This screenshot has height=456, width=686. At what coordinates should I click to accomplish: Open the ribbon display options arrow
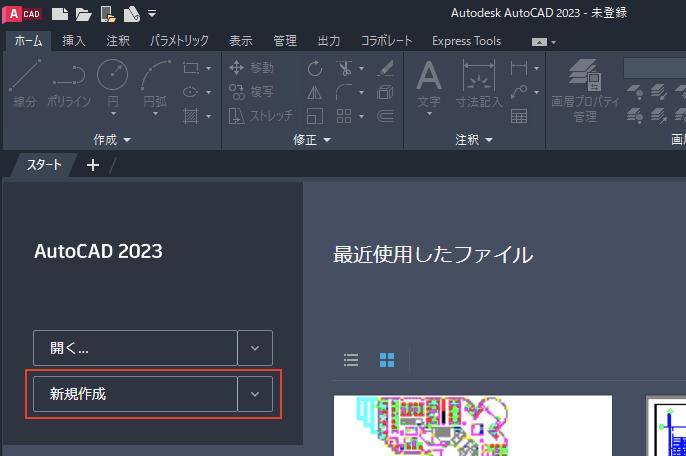pyautogui.click(x=553, y=42)
